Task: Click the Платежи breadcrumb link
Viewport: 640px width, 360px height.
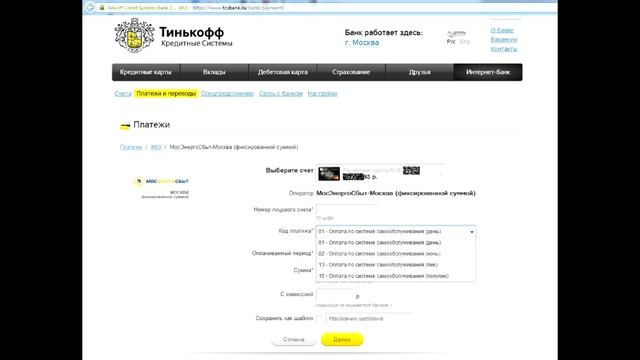Action: [131, 147]
